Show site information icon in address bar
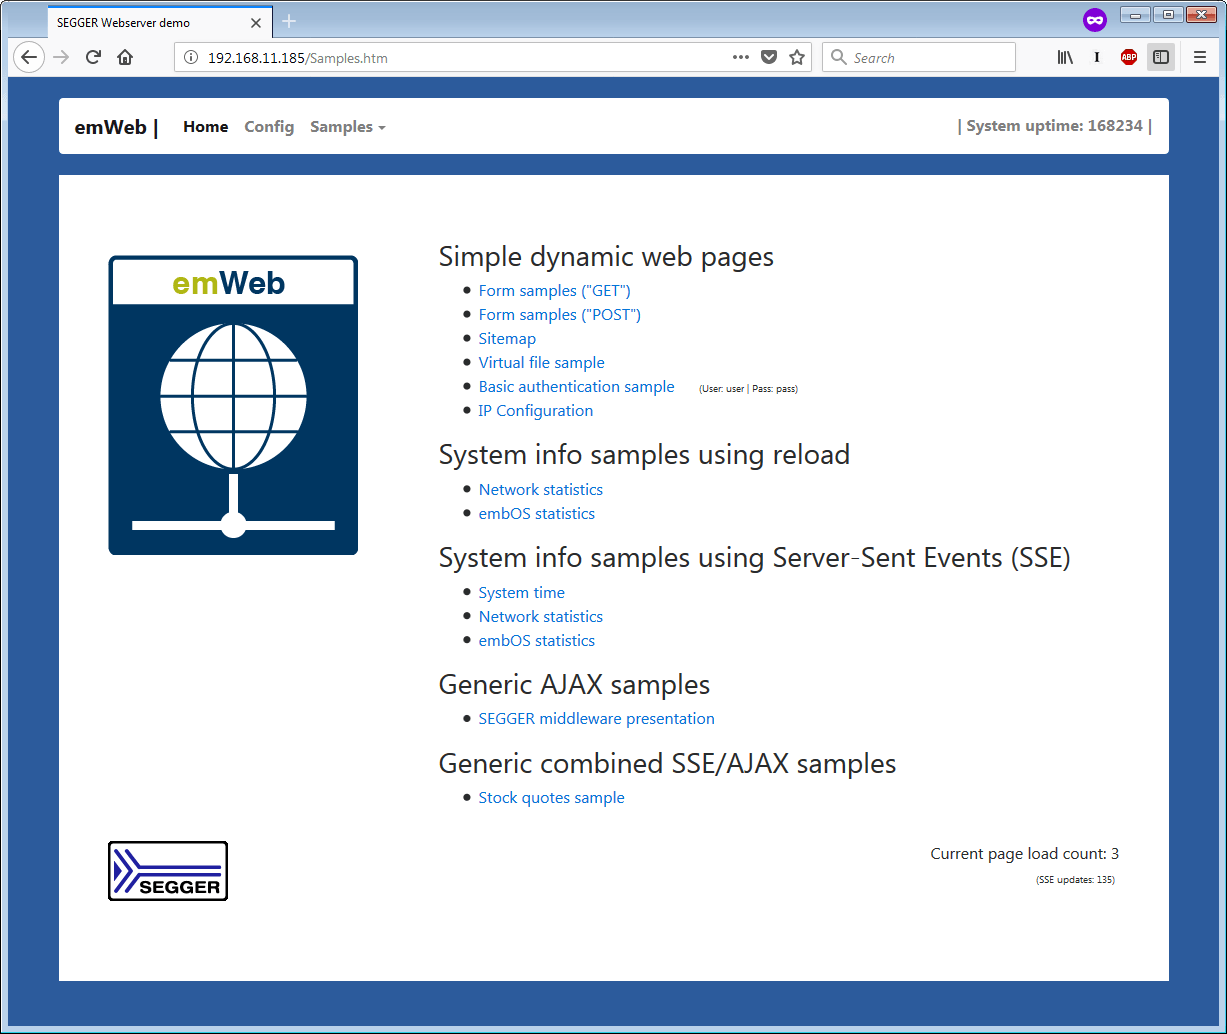The width and height of the screenshot is (1227, 1034). click(192, 58)
